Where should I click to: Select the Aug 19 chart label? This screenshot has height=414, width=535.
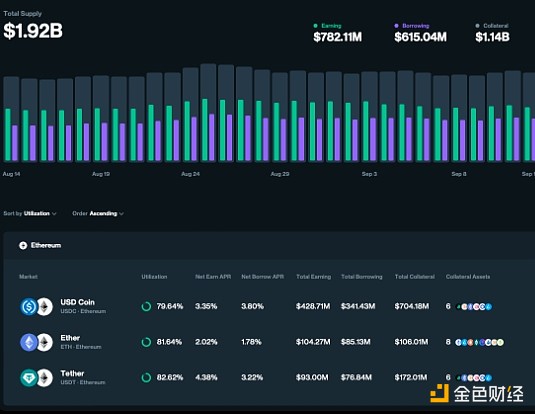coord(101,174)
